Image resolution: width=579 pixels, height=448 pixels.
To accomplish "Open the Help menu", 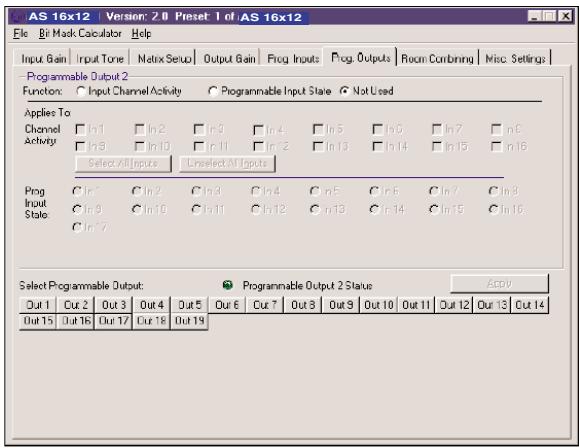I will [x=141, y=34].
